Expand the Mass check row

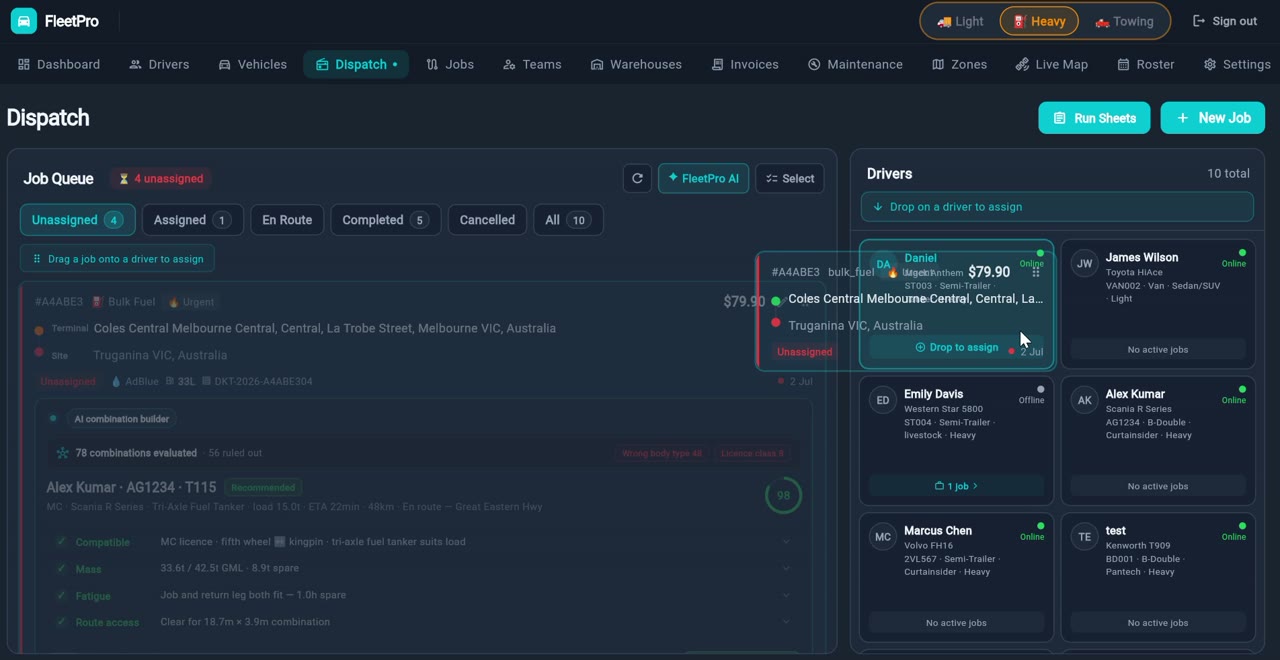(424, 568)
